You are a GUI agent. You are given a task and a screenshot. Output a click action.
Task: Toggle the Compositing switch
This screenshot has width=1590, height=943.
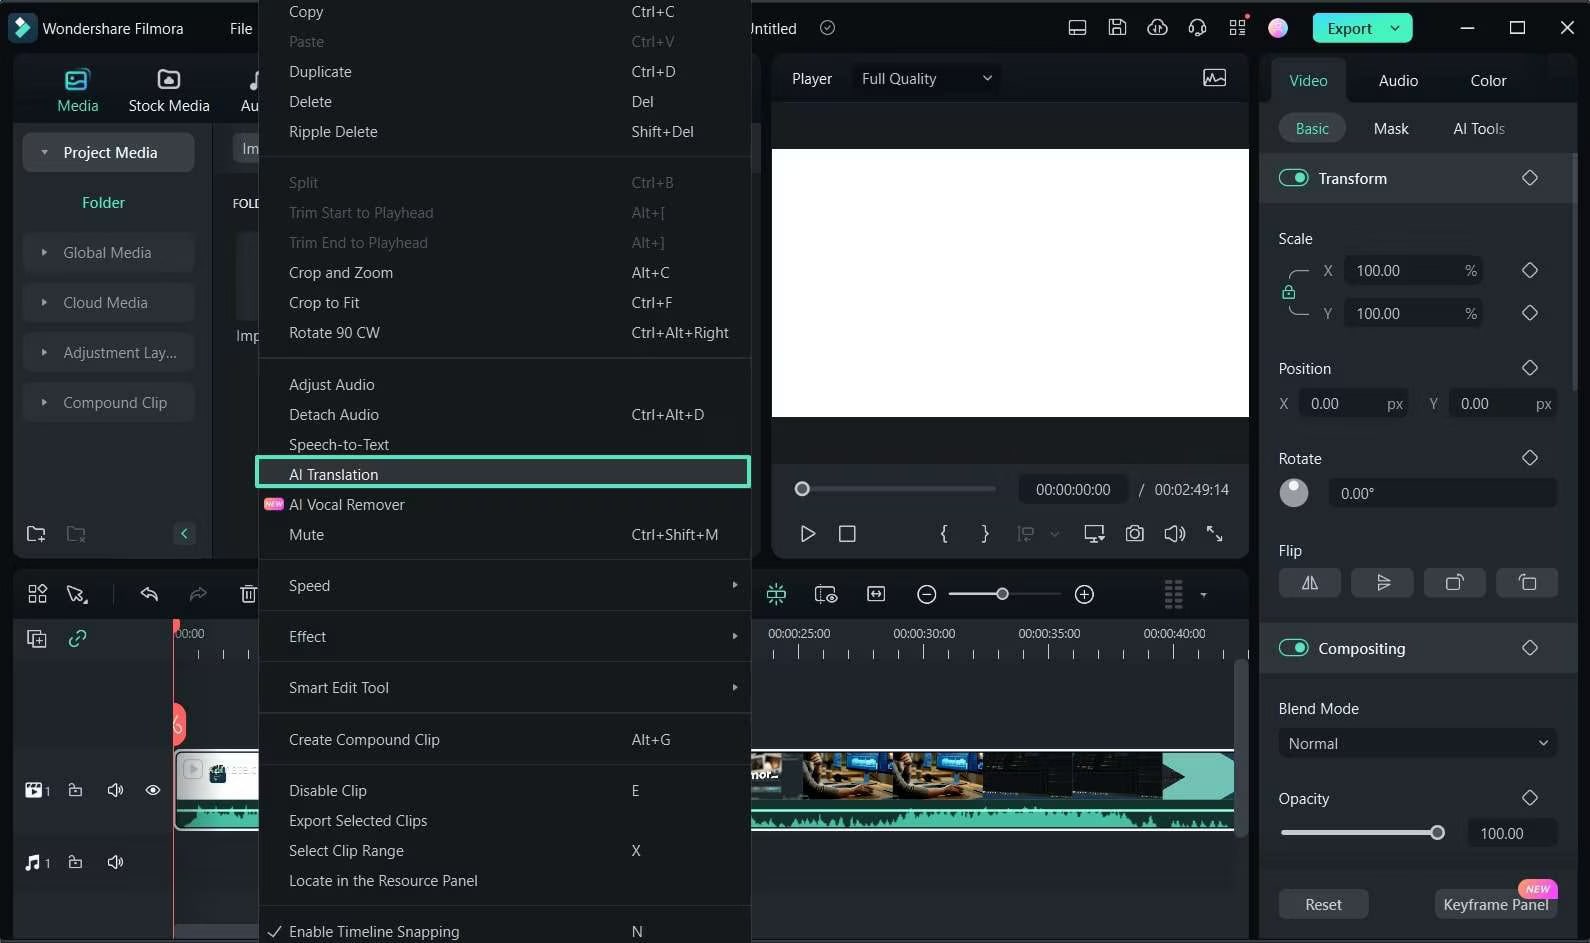pos(1293,648)
